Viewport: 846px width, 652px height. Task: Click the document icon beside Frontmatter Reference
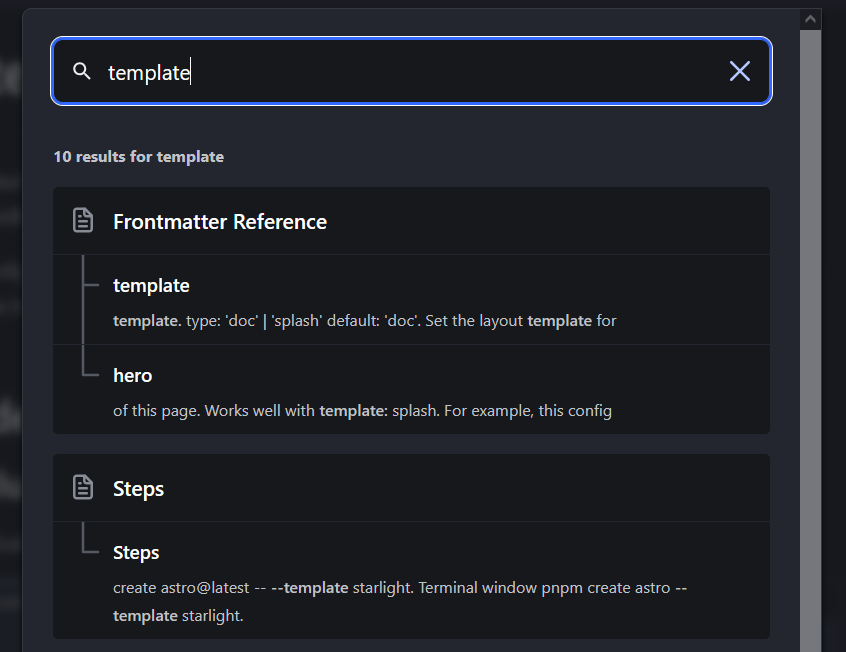83,220
